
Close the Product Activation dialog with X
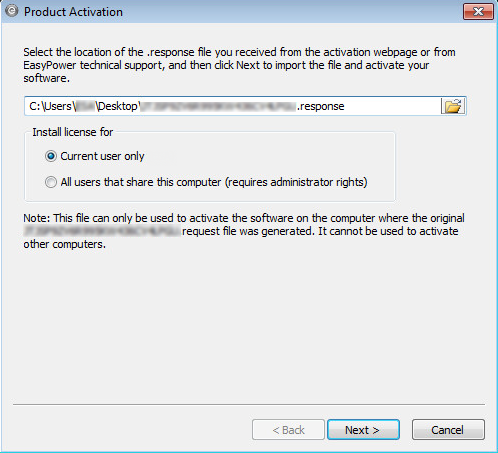tap(478, 12)
